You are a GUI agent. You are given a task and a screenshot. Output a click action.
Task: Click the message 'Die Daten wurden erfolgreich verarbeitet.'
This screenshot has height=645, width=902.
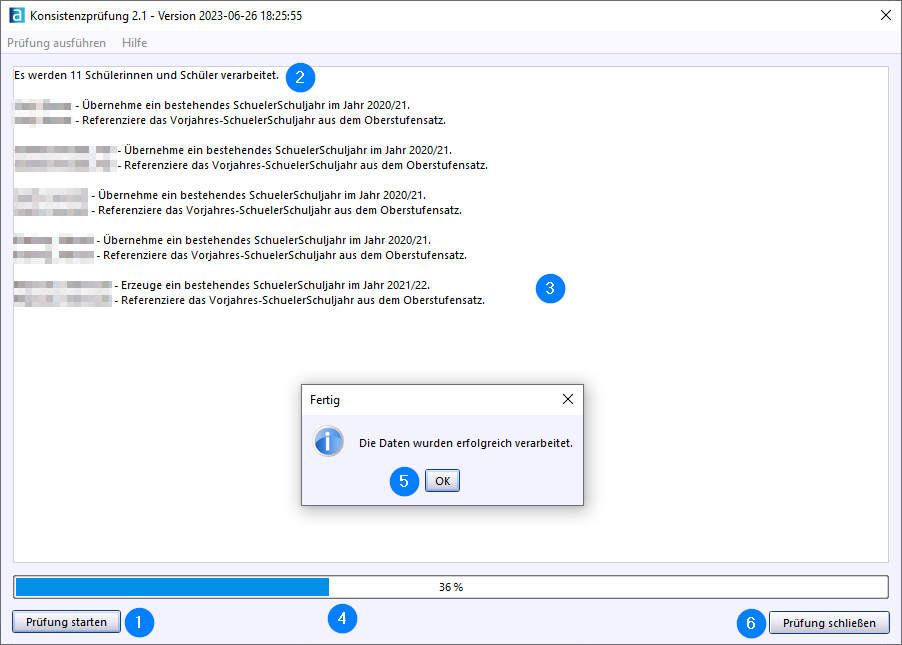coord(466,443)
